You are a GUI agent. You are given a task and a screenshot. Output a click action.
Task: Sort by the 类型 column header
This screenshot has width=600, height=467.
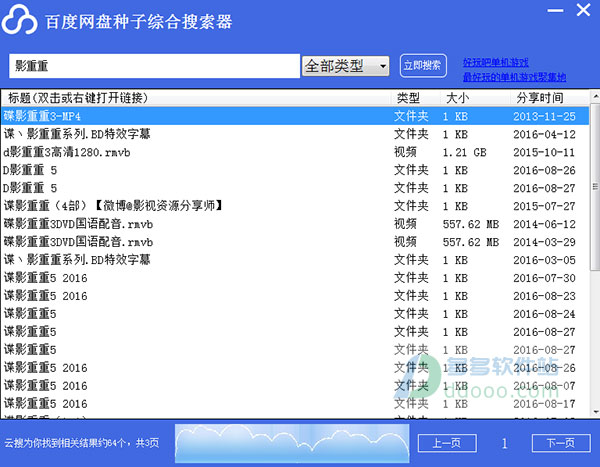coord(416,98)
